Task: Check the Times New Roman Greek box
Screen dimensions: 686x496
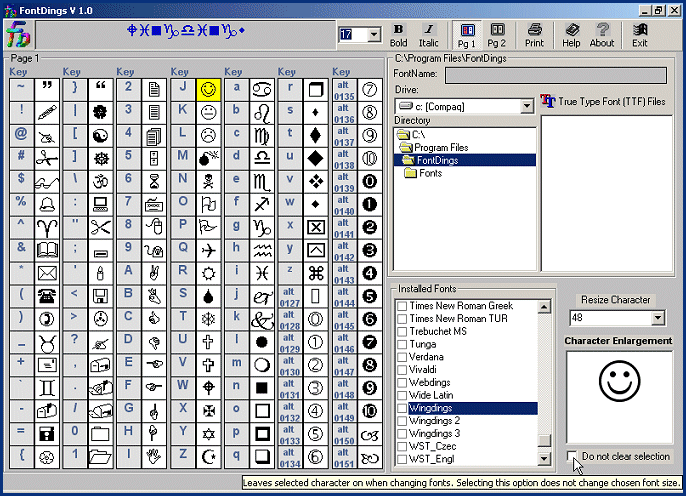Action: tap(402, 306)
